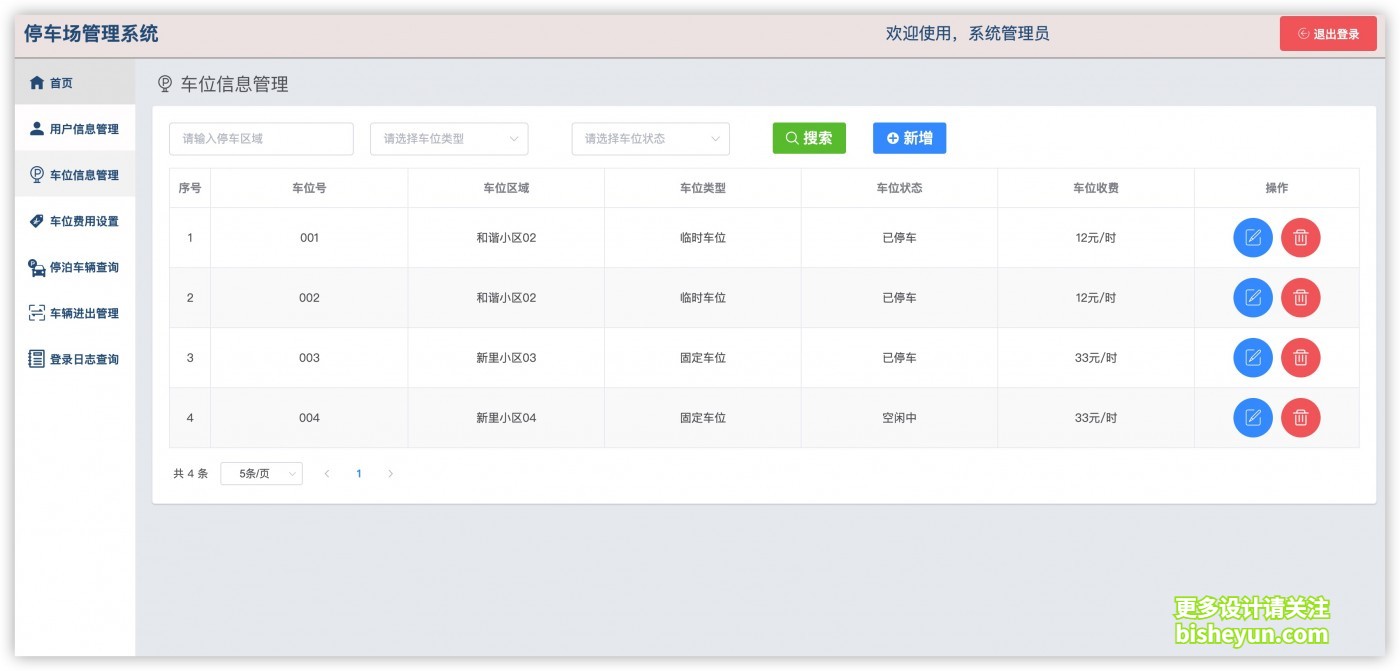The width and height of the screenshot is (1400, 671).
Task: Edit the row for parking space 002
Action: pyautogui.click(x=1252, y=298)
